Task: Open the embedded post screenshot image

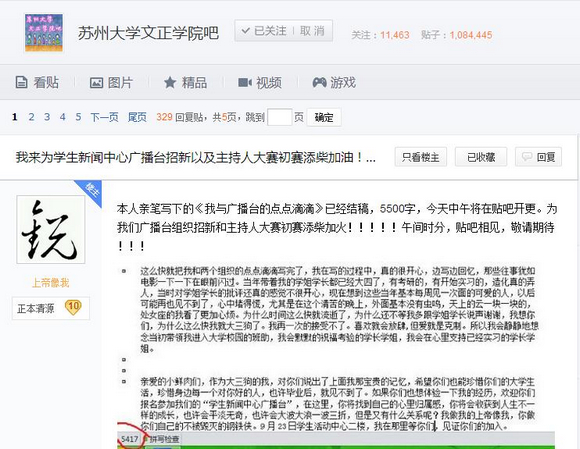Action: (336, 356)
